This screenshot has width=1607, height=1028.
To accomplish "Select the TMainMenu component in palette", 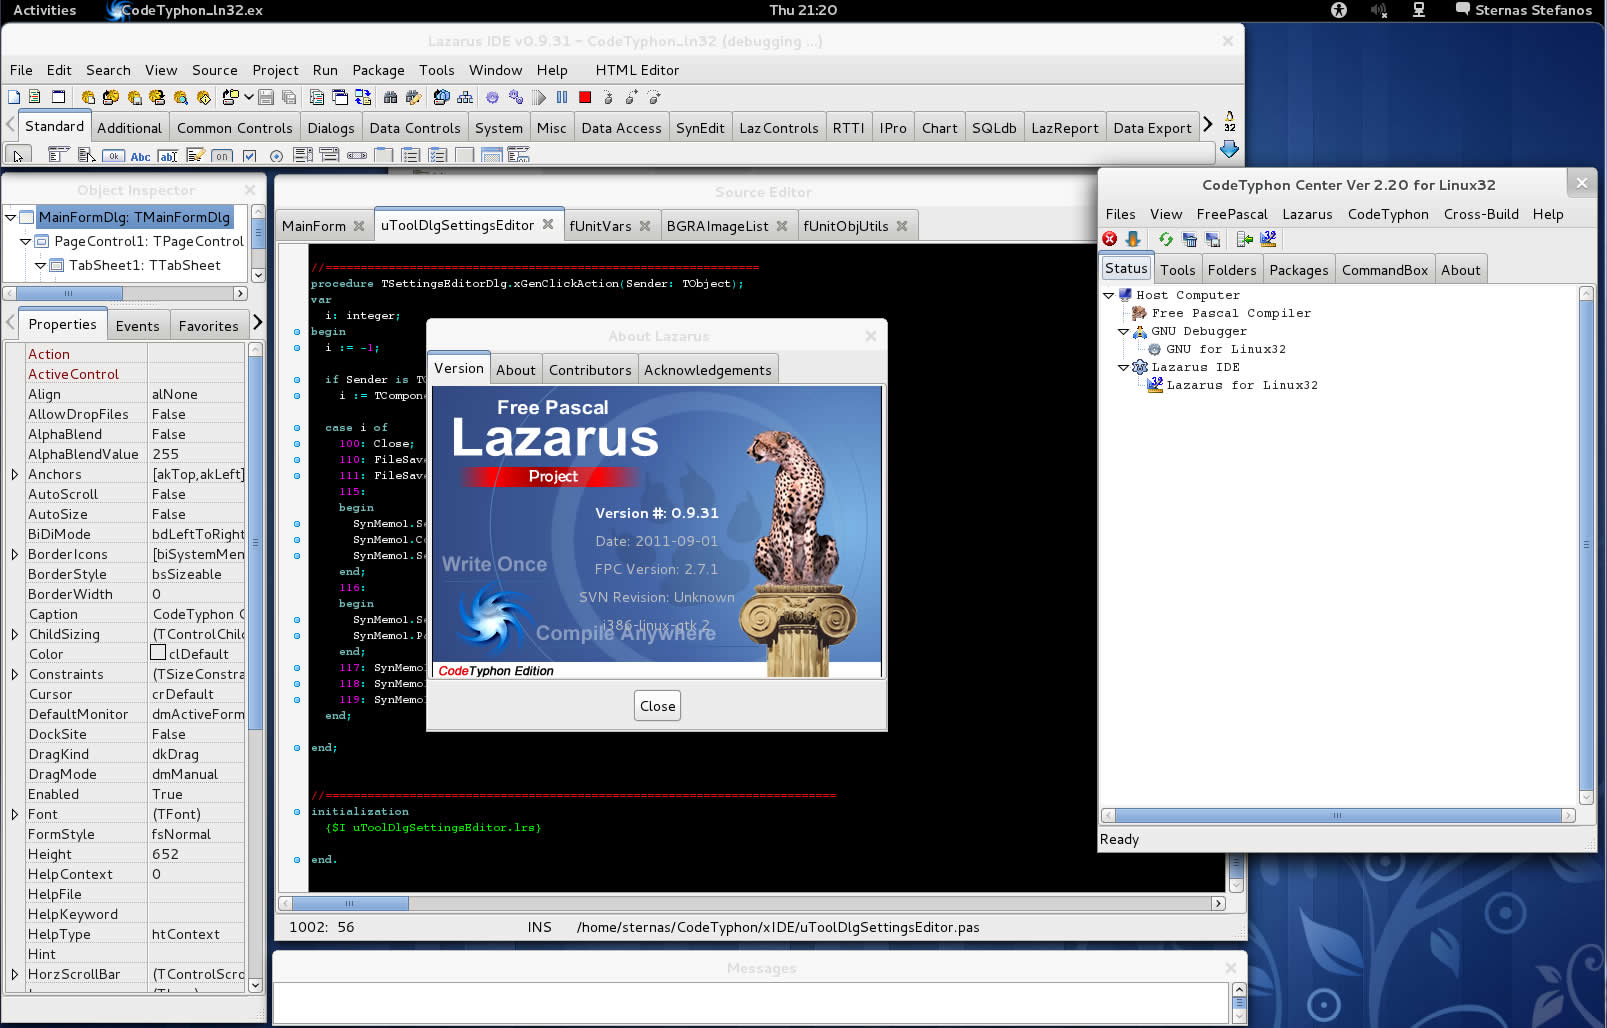I will coord(59,155).
